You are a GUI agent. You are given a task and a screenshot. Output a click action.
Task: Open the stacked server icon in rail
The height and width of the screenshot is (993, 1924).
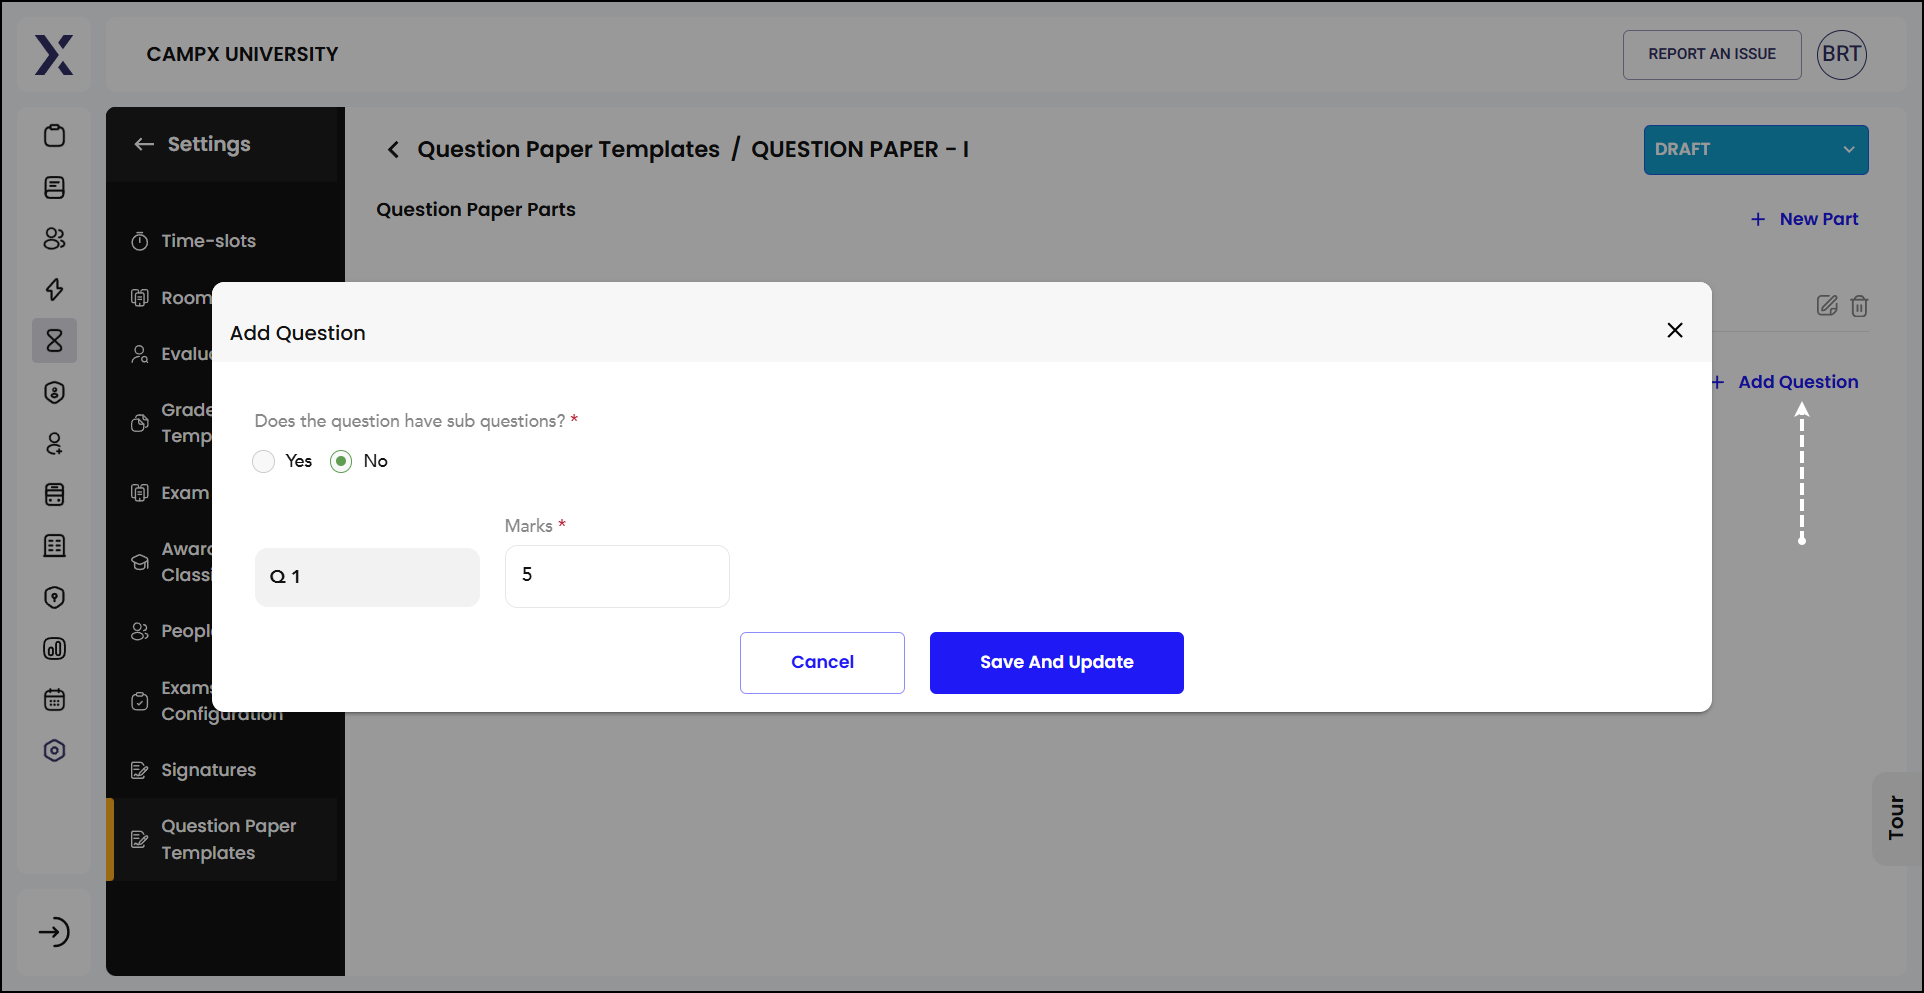[55, 494]
